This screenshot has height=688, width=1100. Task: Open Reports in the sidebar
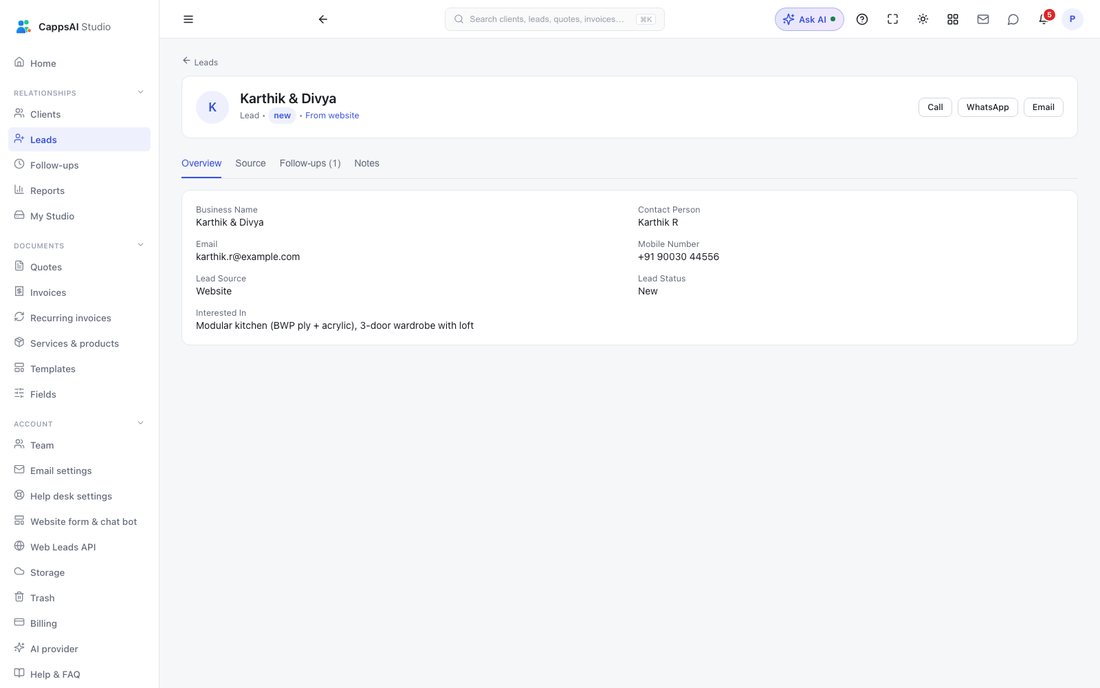coord(79,191)
